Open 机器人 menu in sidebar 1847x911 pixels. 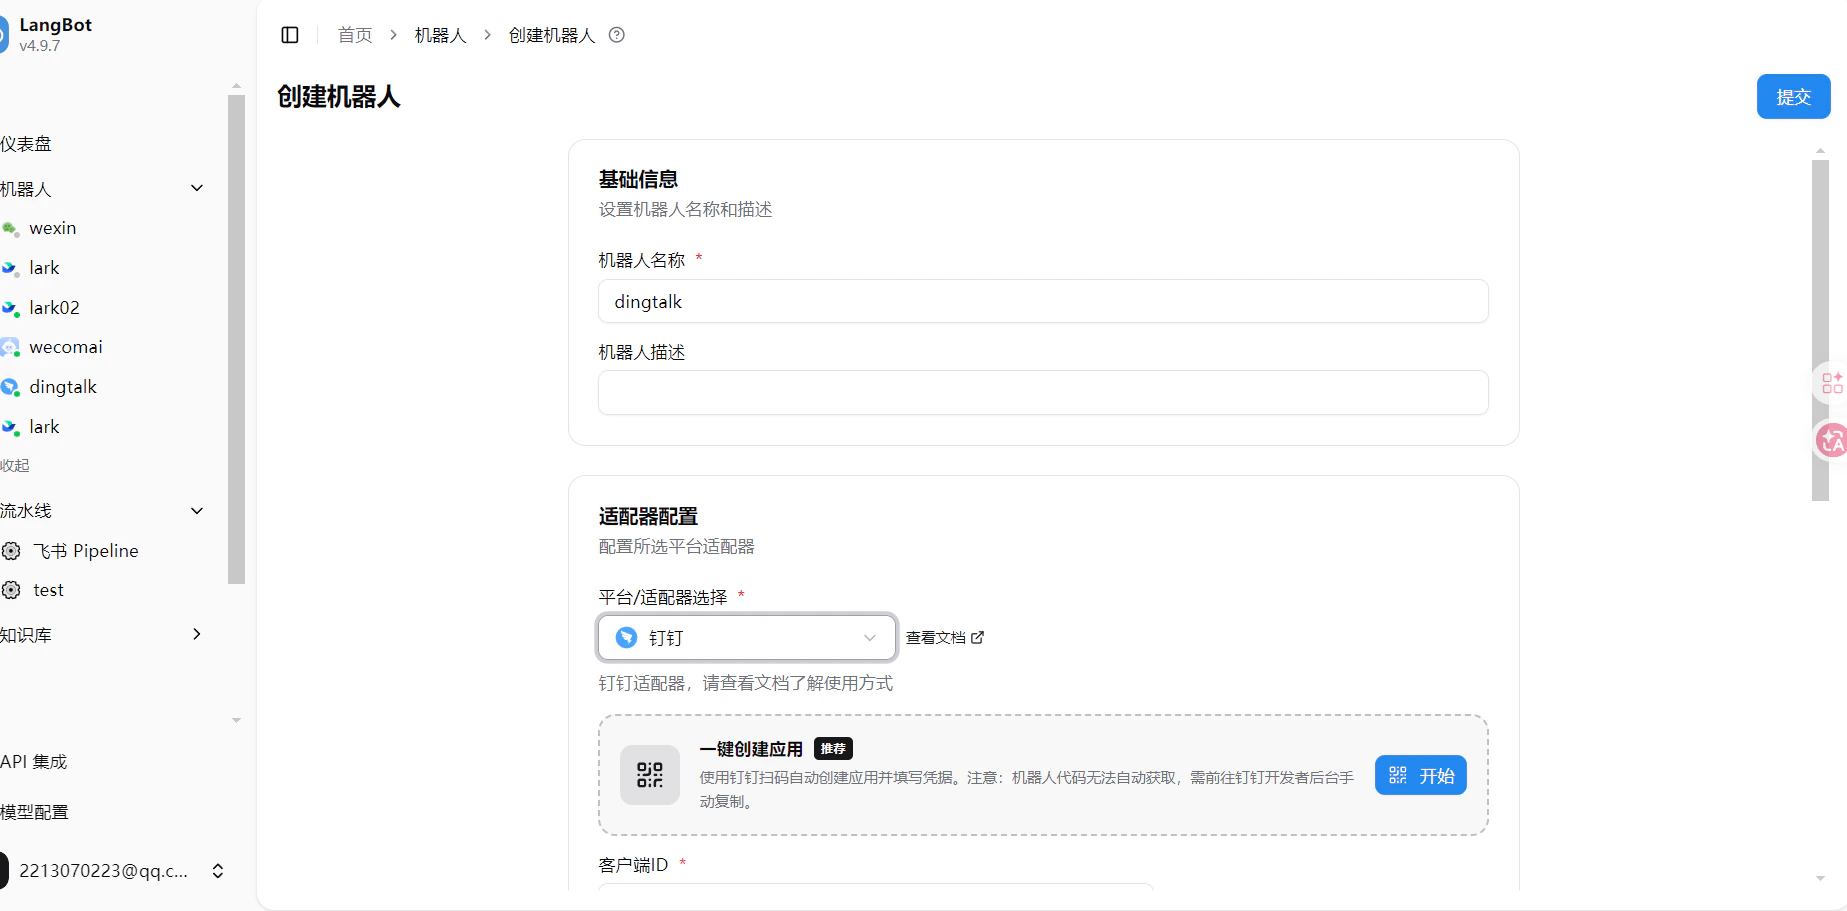(26, 189)
